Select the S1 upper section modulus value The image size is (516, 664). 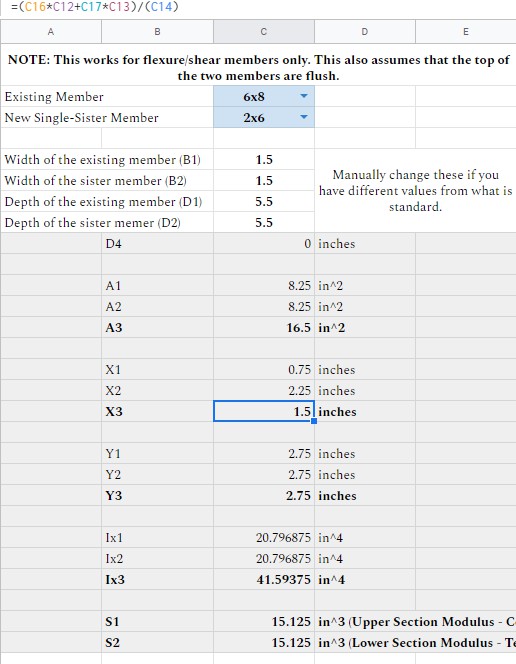264,621
